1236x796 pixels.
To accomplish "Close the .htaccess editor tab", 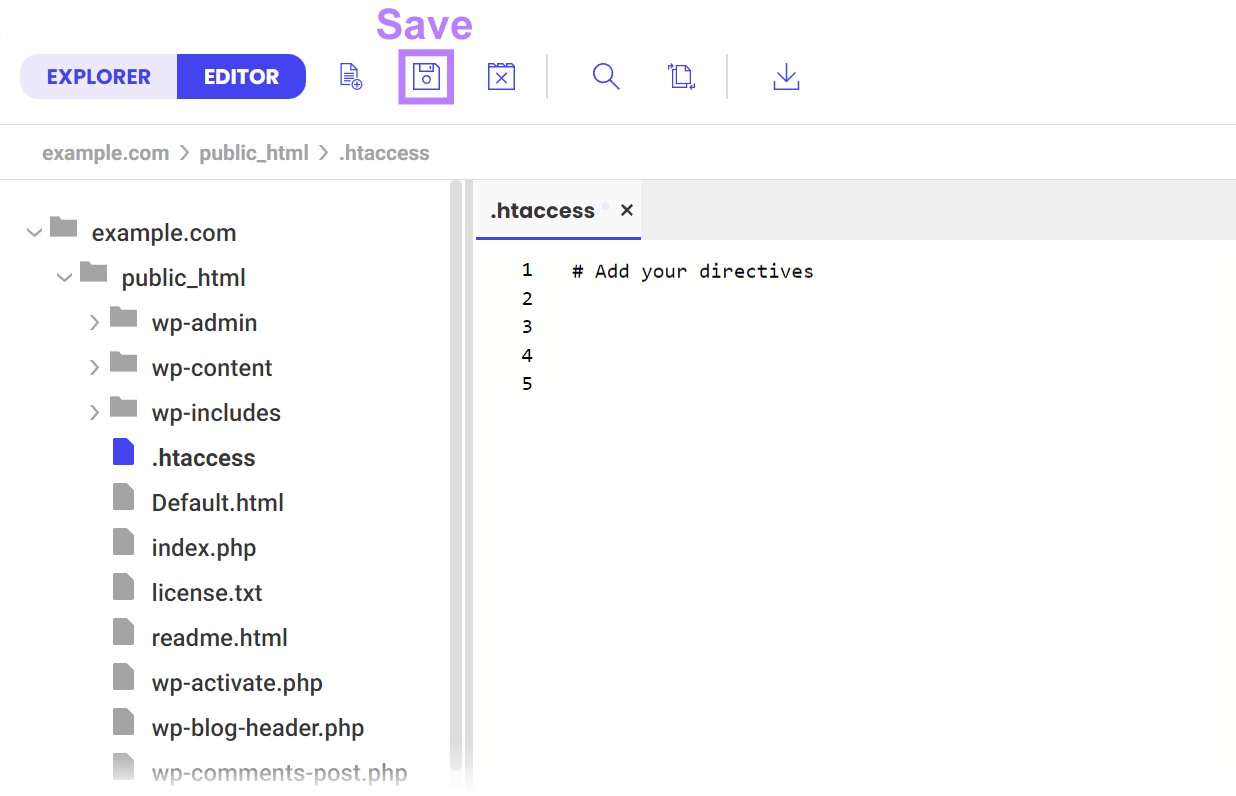I will (627, 210).
